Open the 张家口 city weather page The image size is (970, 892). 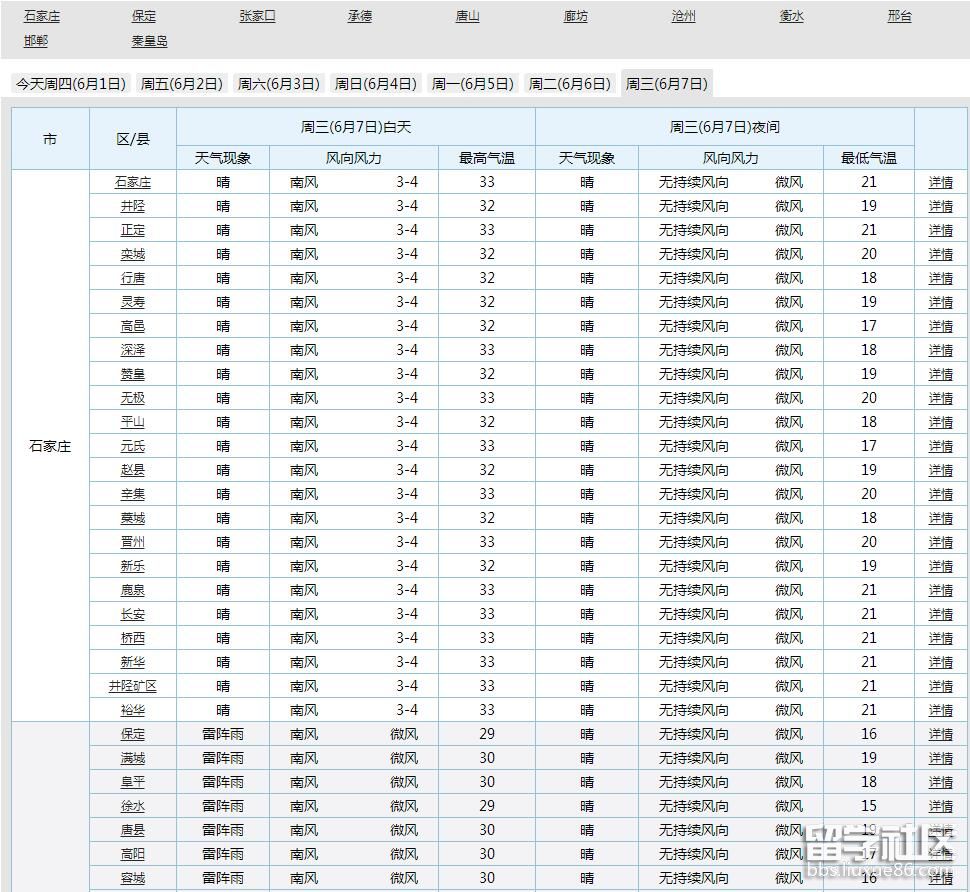point(257,17)
